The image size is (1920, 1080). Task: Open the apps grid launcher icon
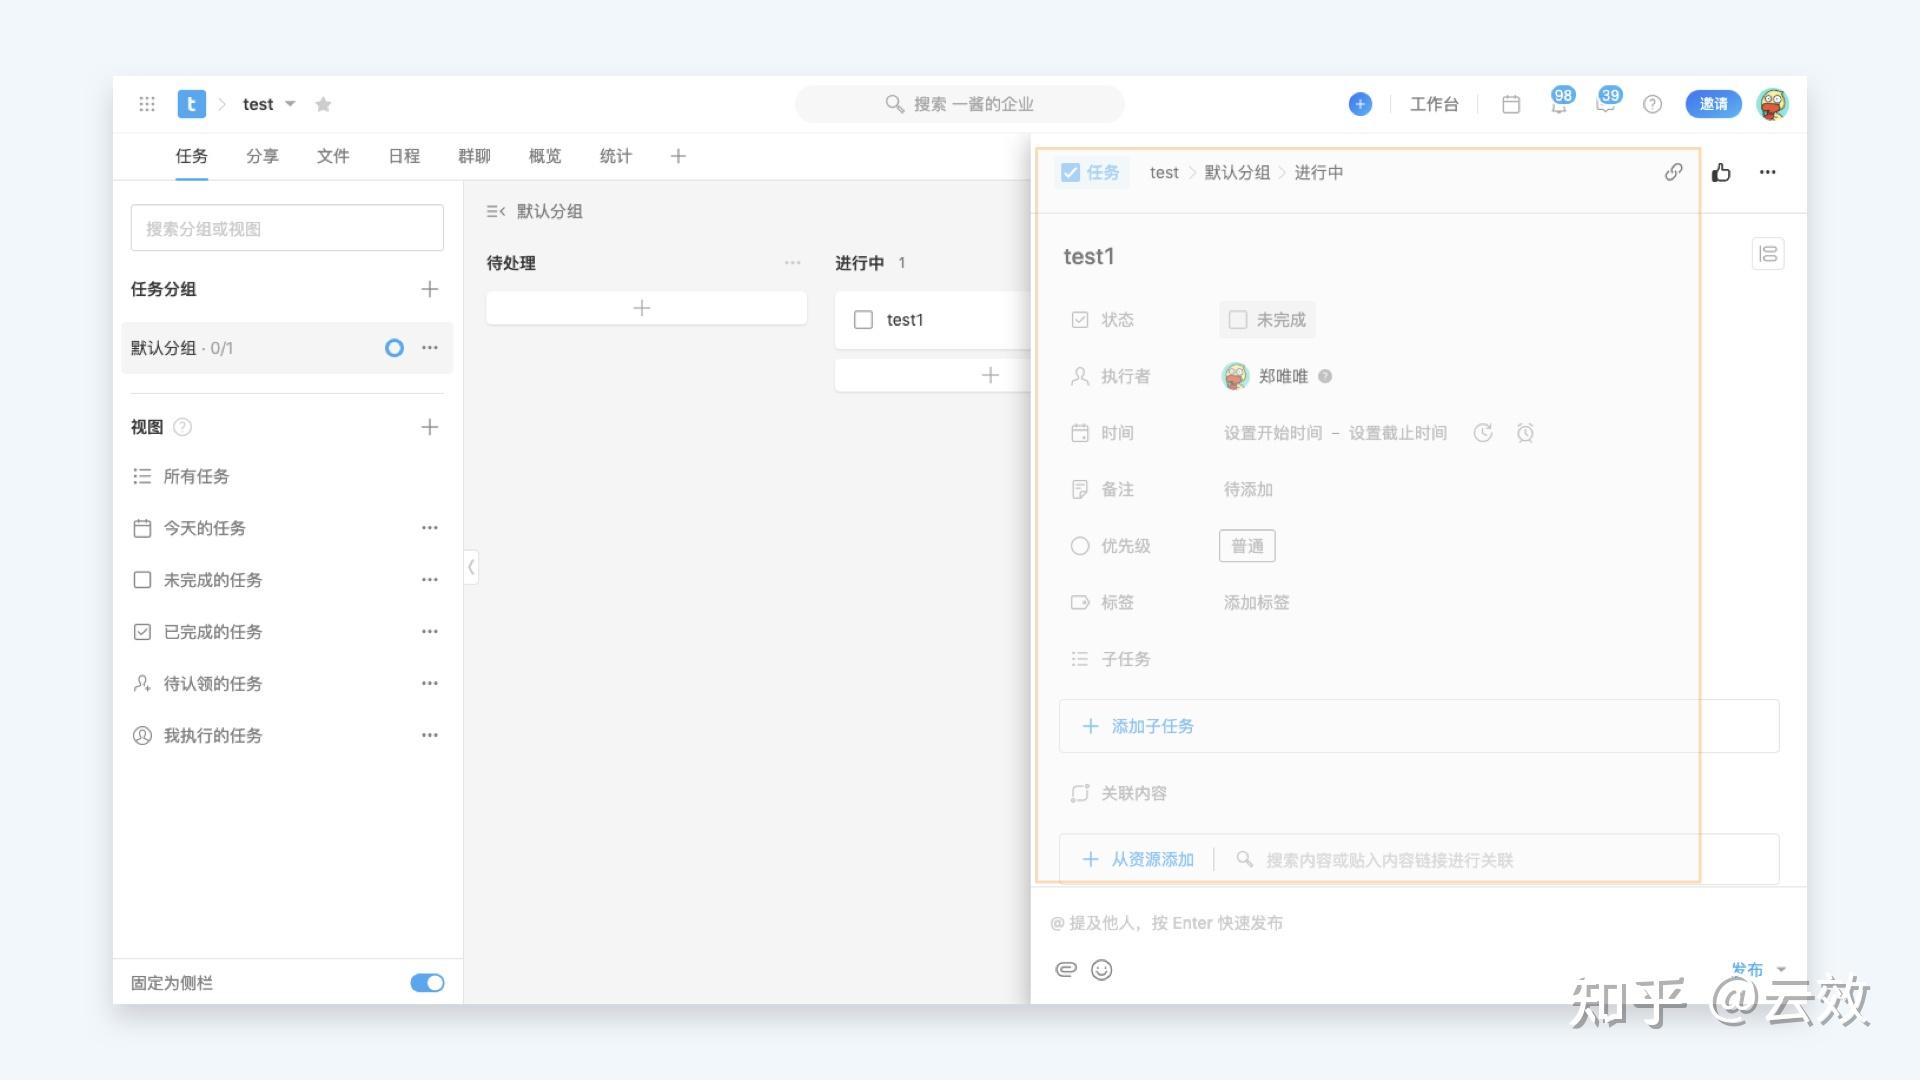[x=147, y=104]
